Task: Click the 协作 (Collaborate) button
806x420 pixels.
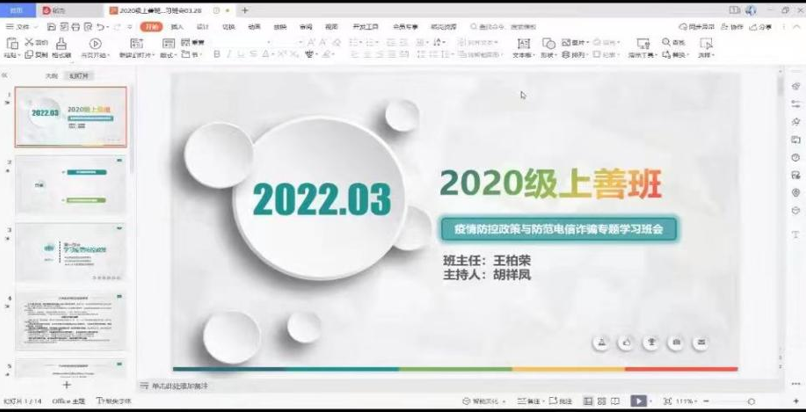Action: pos(732,27)
